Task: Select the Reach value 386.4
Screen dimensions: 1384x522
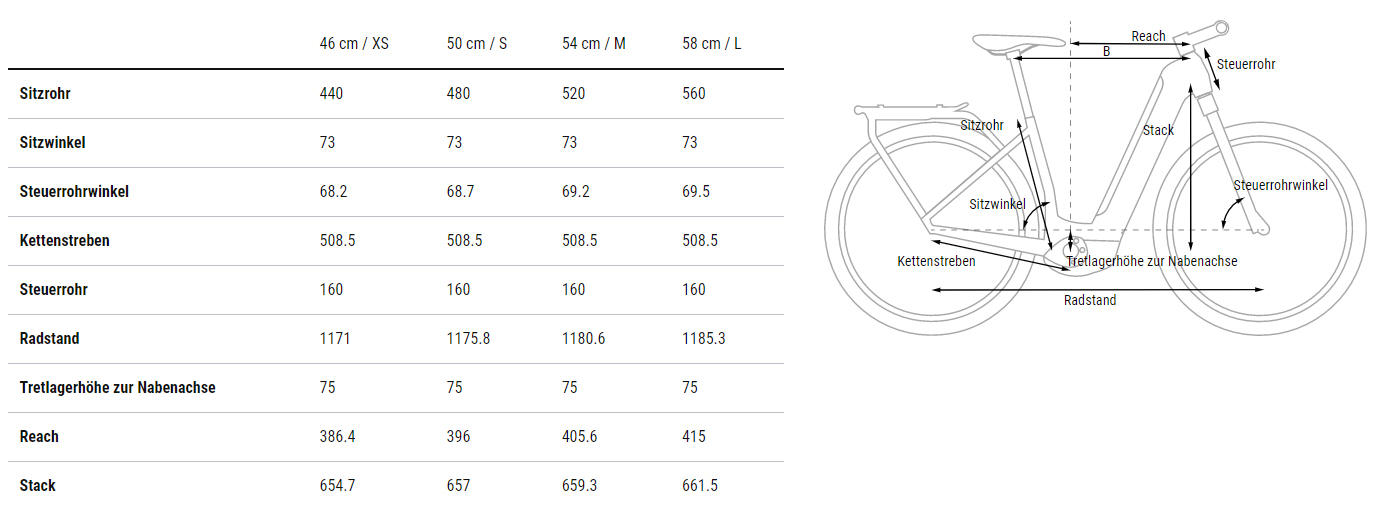Action: 339,436
